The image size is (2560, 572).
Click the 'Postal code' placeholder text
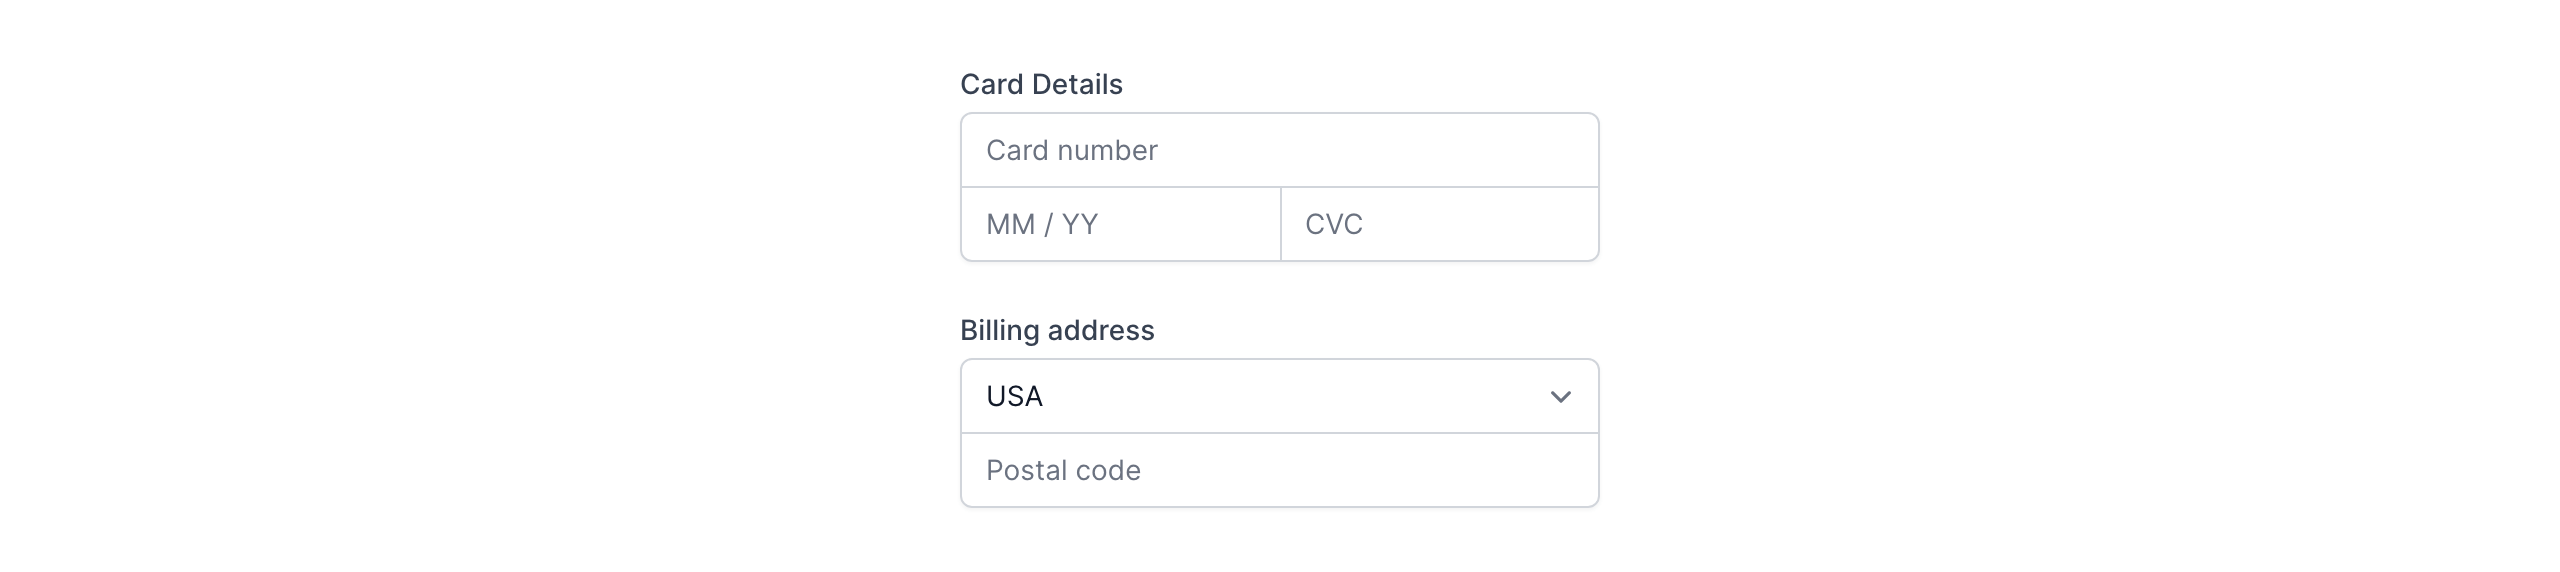1063,470
